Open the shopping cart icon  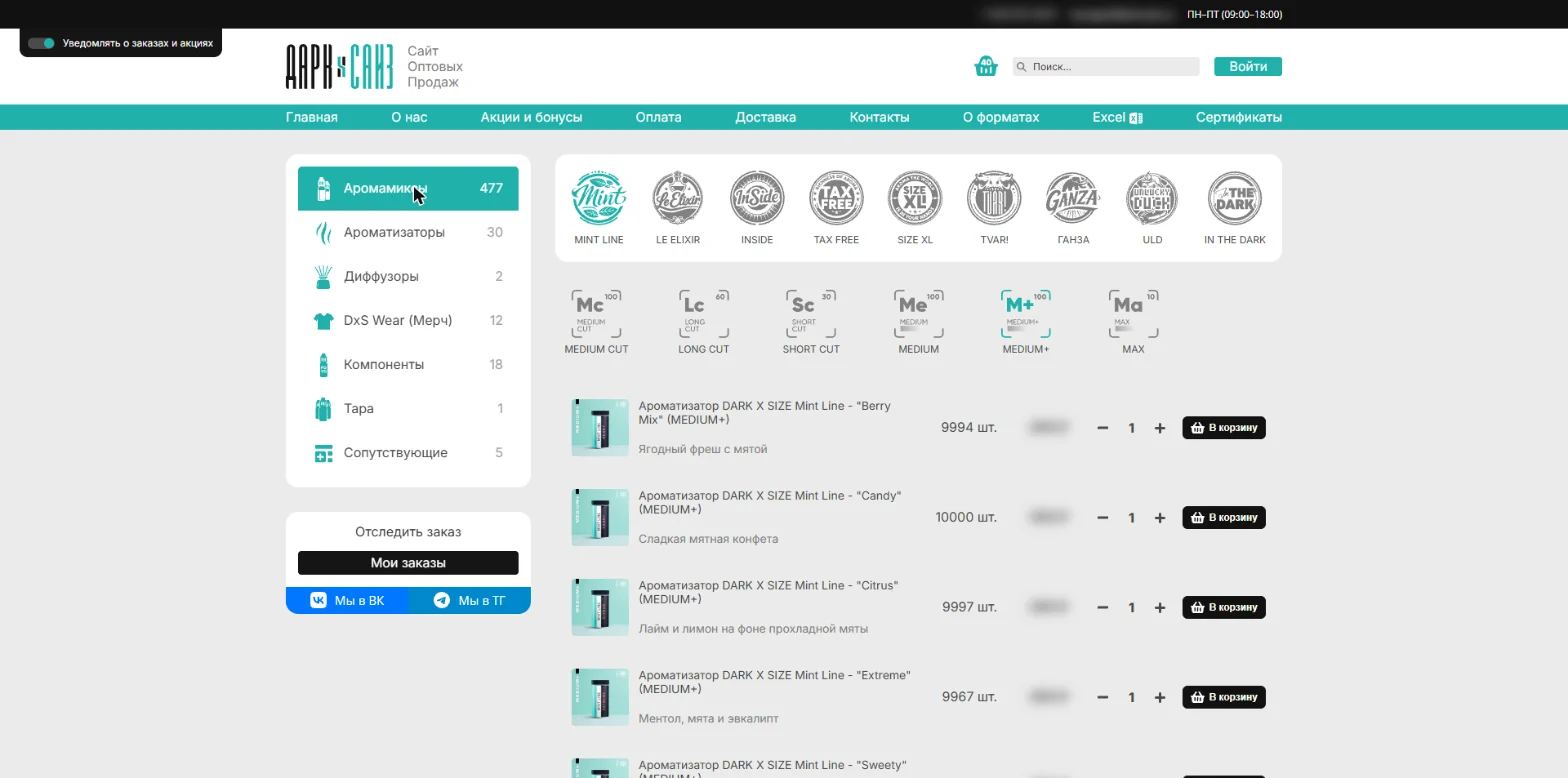click(986, 66)
